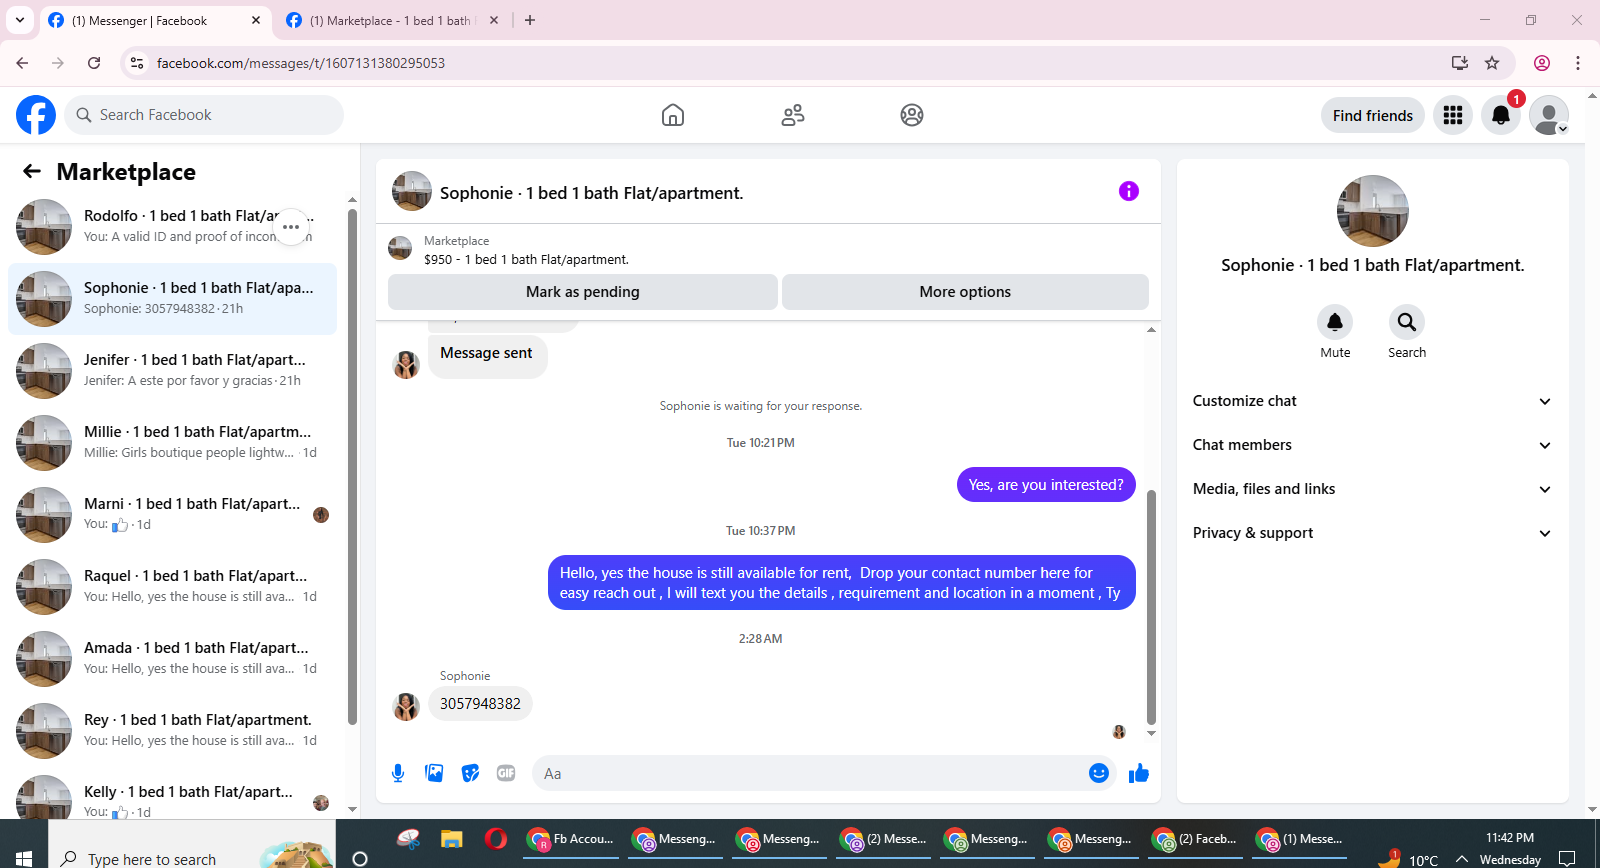1600x868 pixels.
Task: Click the 3057948382 message bubble
Action: pos(480,704)
